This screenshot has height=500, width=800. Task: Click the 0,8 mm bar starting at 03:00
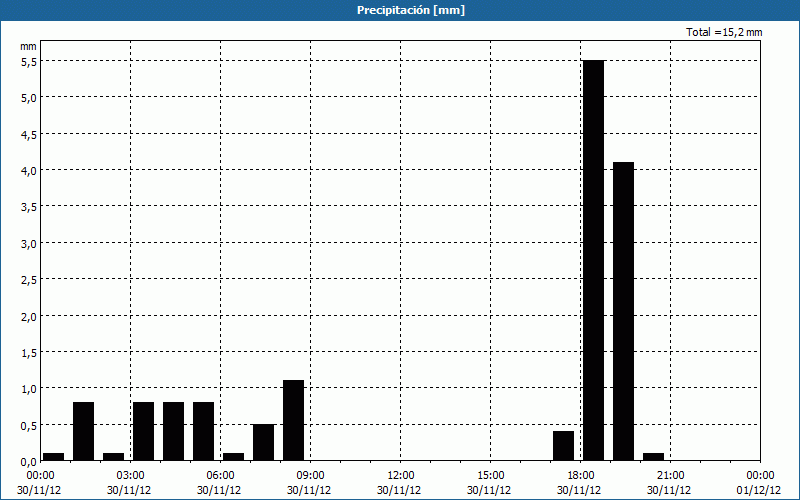pyautogui.click(x=143, y=431)
